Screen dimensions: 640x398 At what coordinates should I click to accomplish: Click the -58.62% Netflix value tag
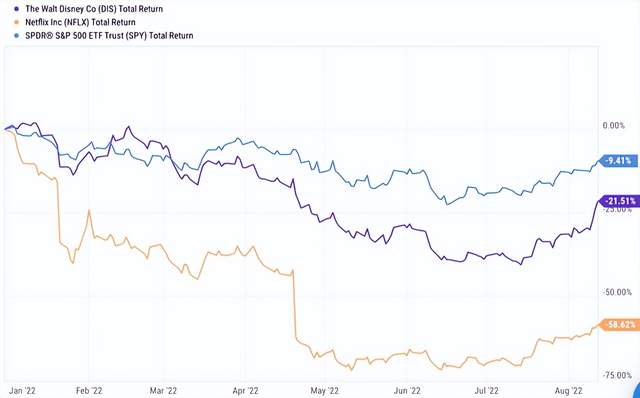click(619, 325)
